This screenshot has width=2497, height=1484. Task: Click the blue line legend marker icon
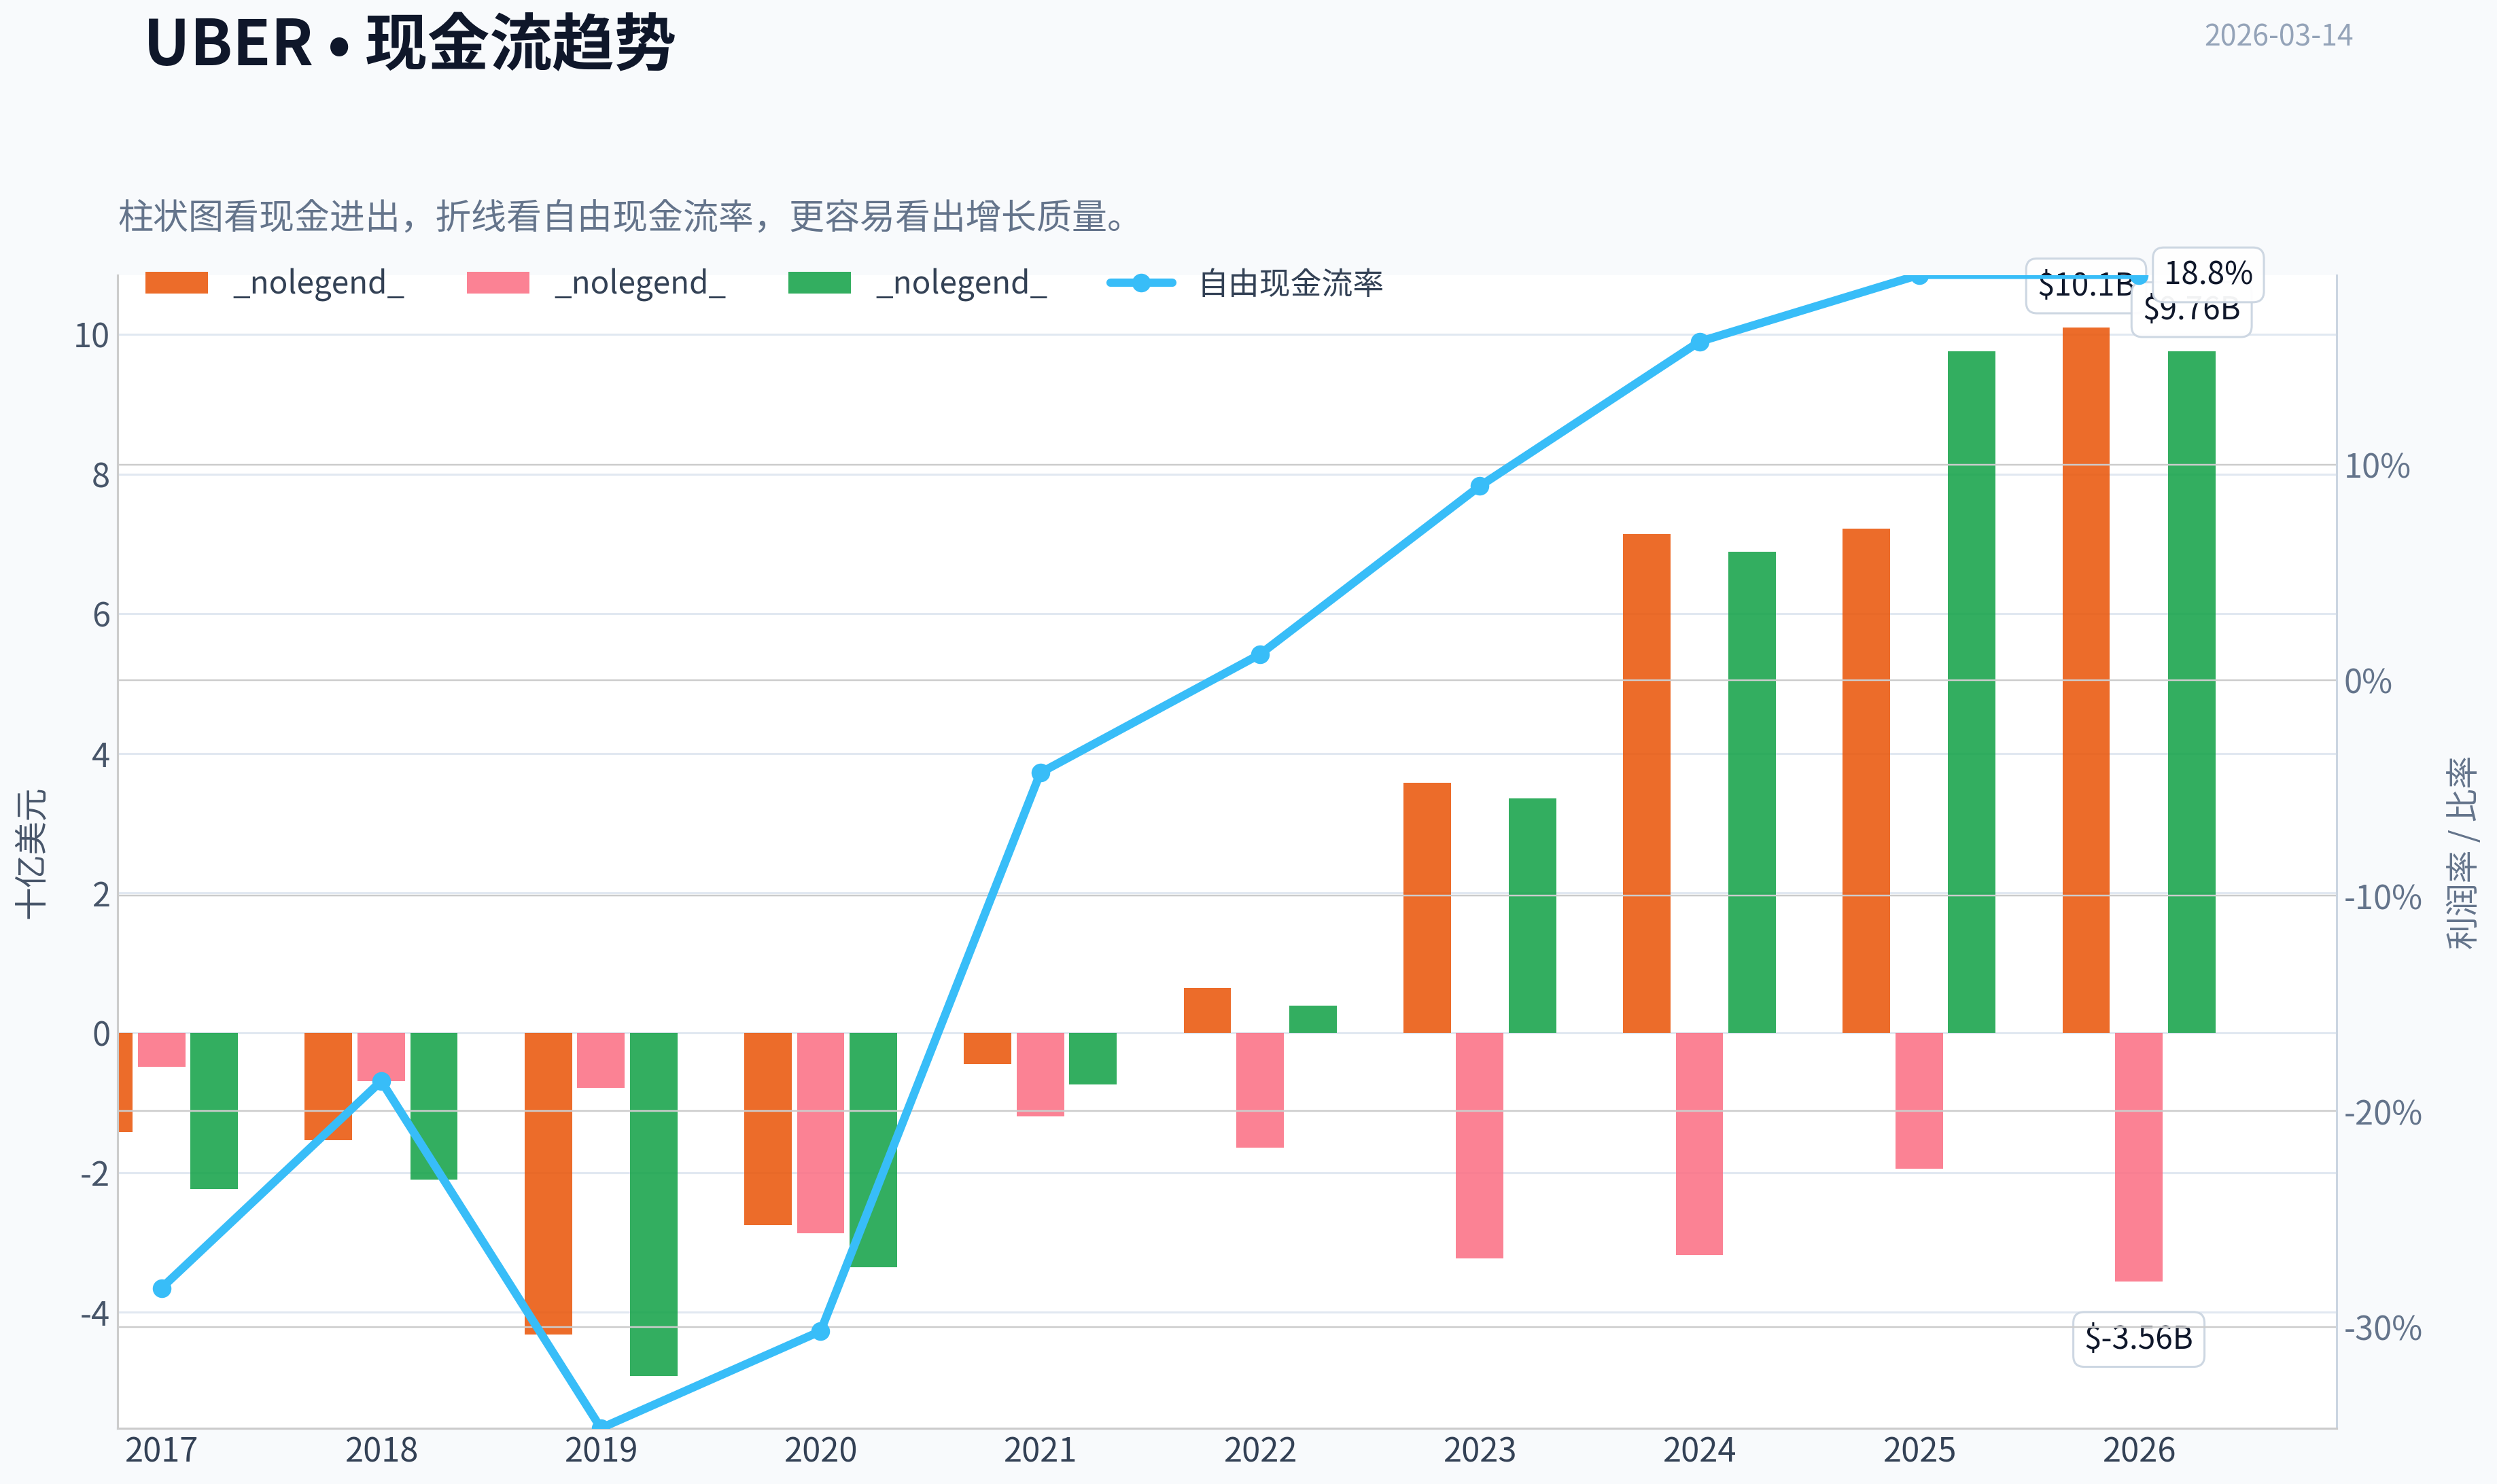point(1141,283)
